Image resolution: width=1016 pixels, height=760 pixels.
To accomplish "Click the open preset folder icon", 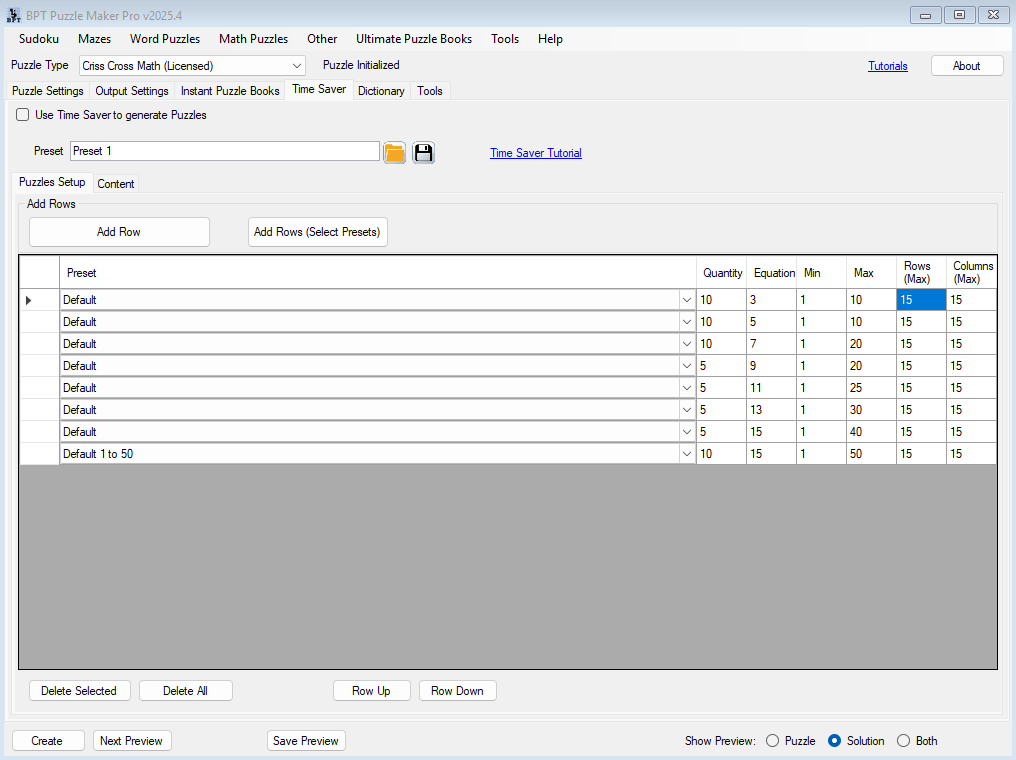I will coord(394,152).
